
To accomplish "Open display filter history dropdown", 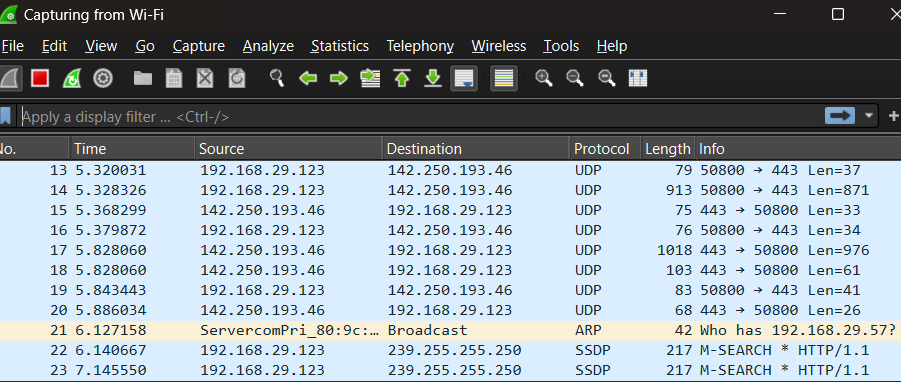I will point(869,115).
